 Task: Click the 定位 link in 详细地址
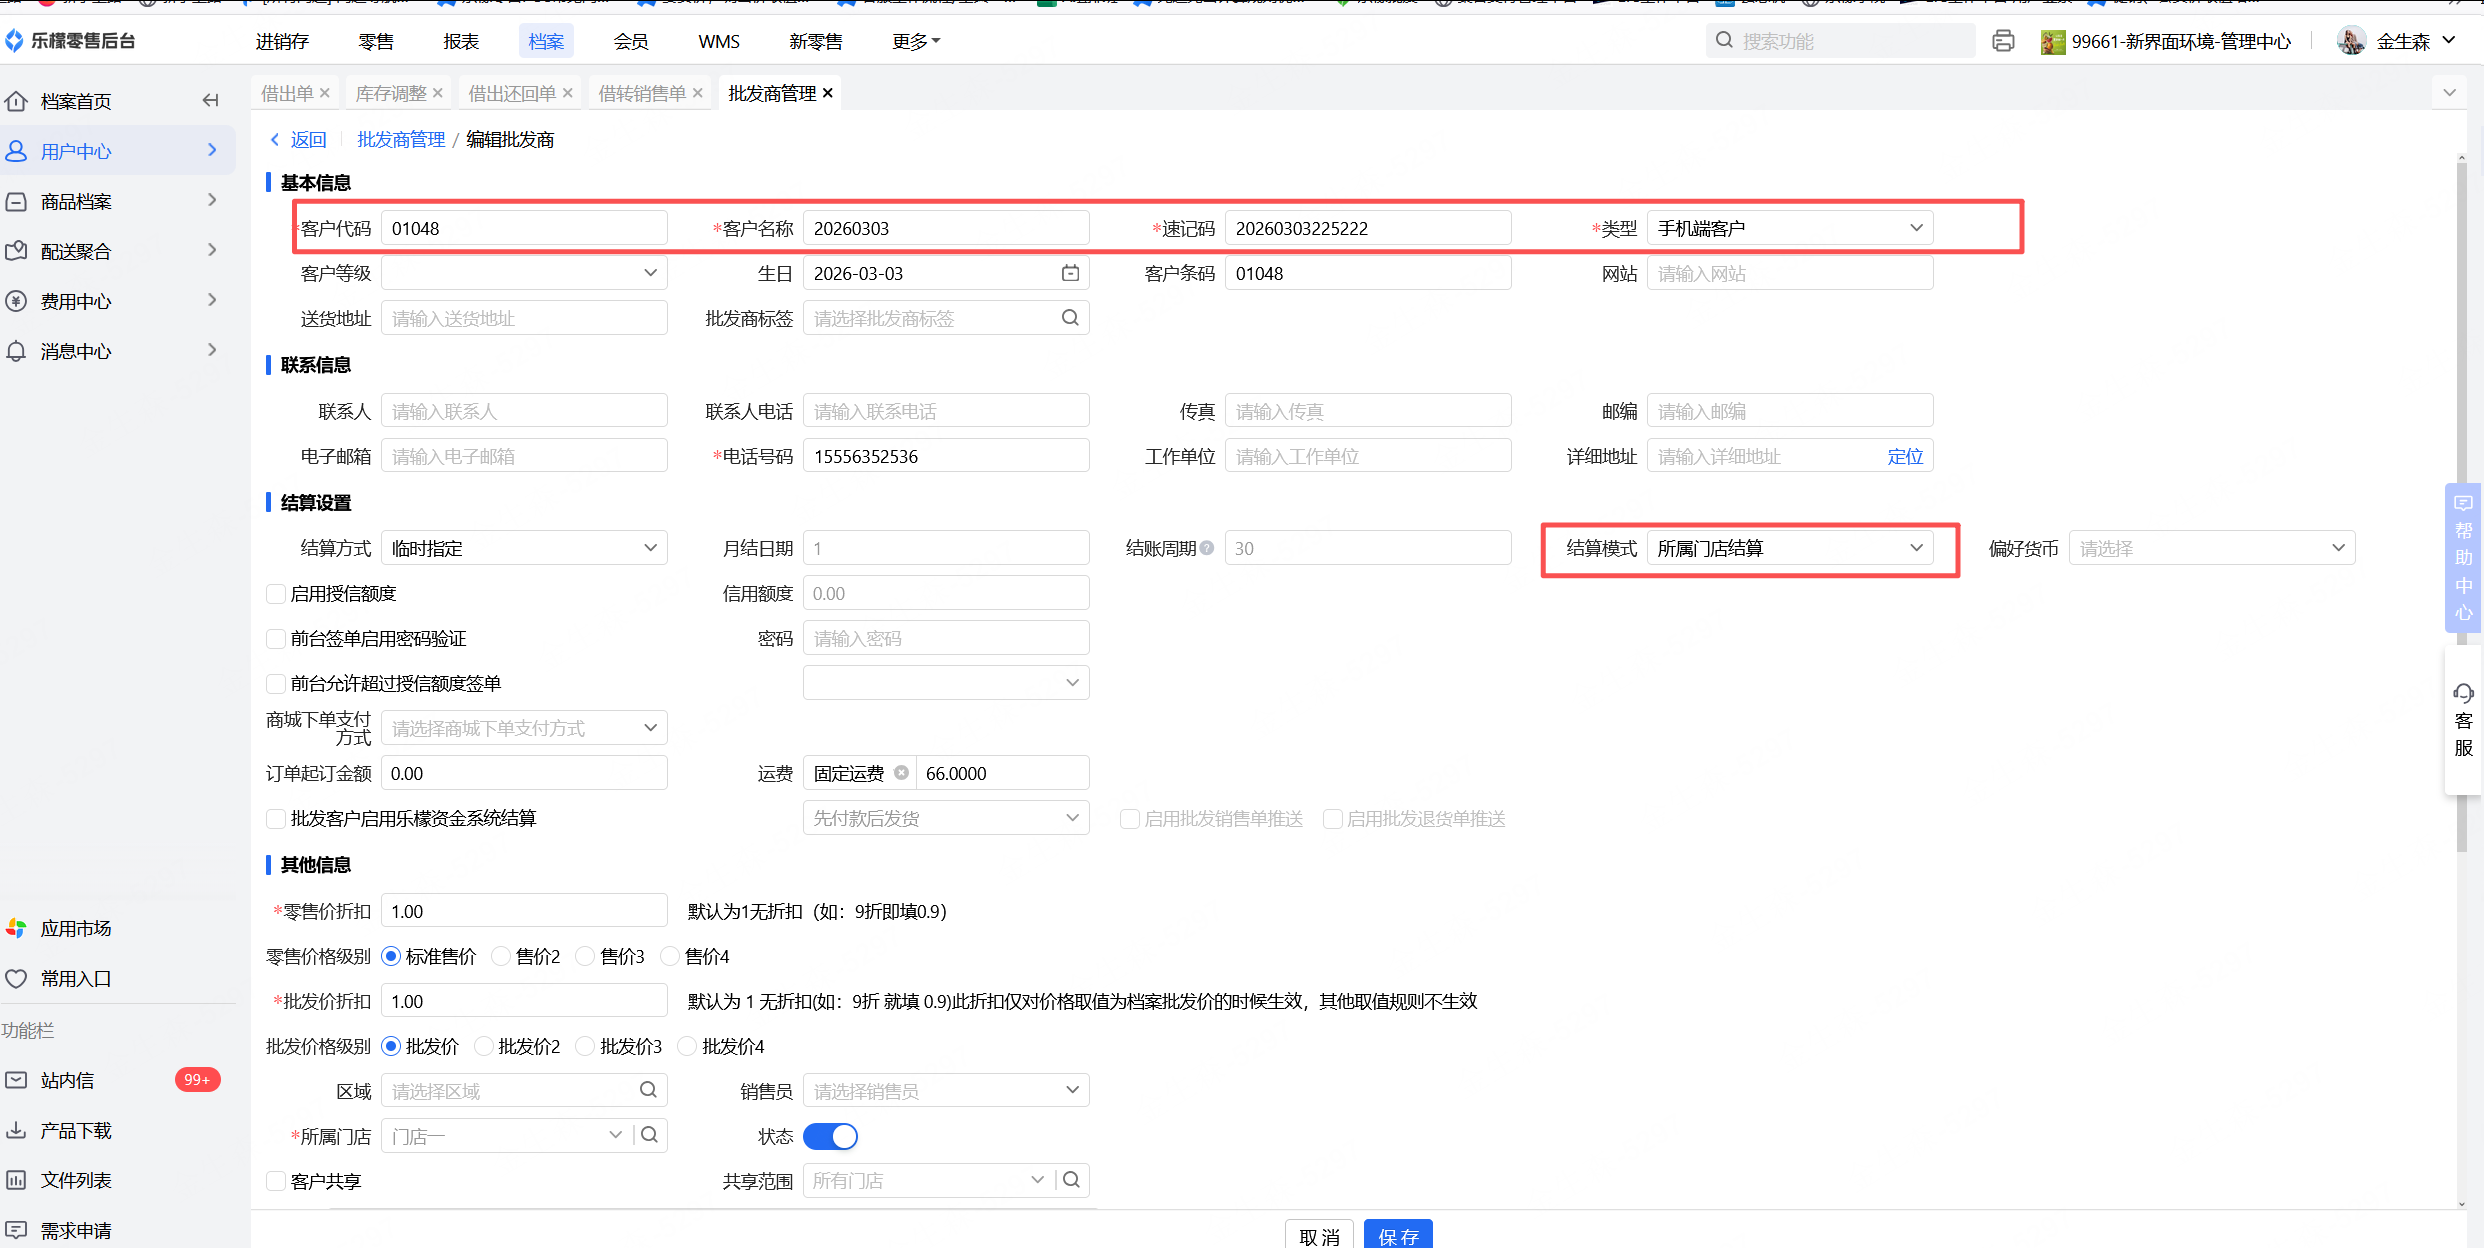tap(1904, 457)
